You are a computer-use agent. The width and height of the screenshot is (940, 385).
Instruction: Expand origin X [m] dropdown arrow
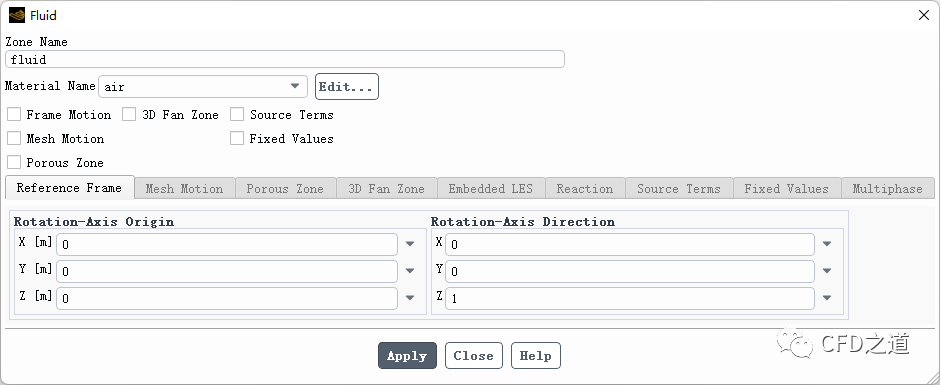click(410, 244)
